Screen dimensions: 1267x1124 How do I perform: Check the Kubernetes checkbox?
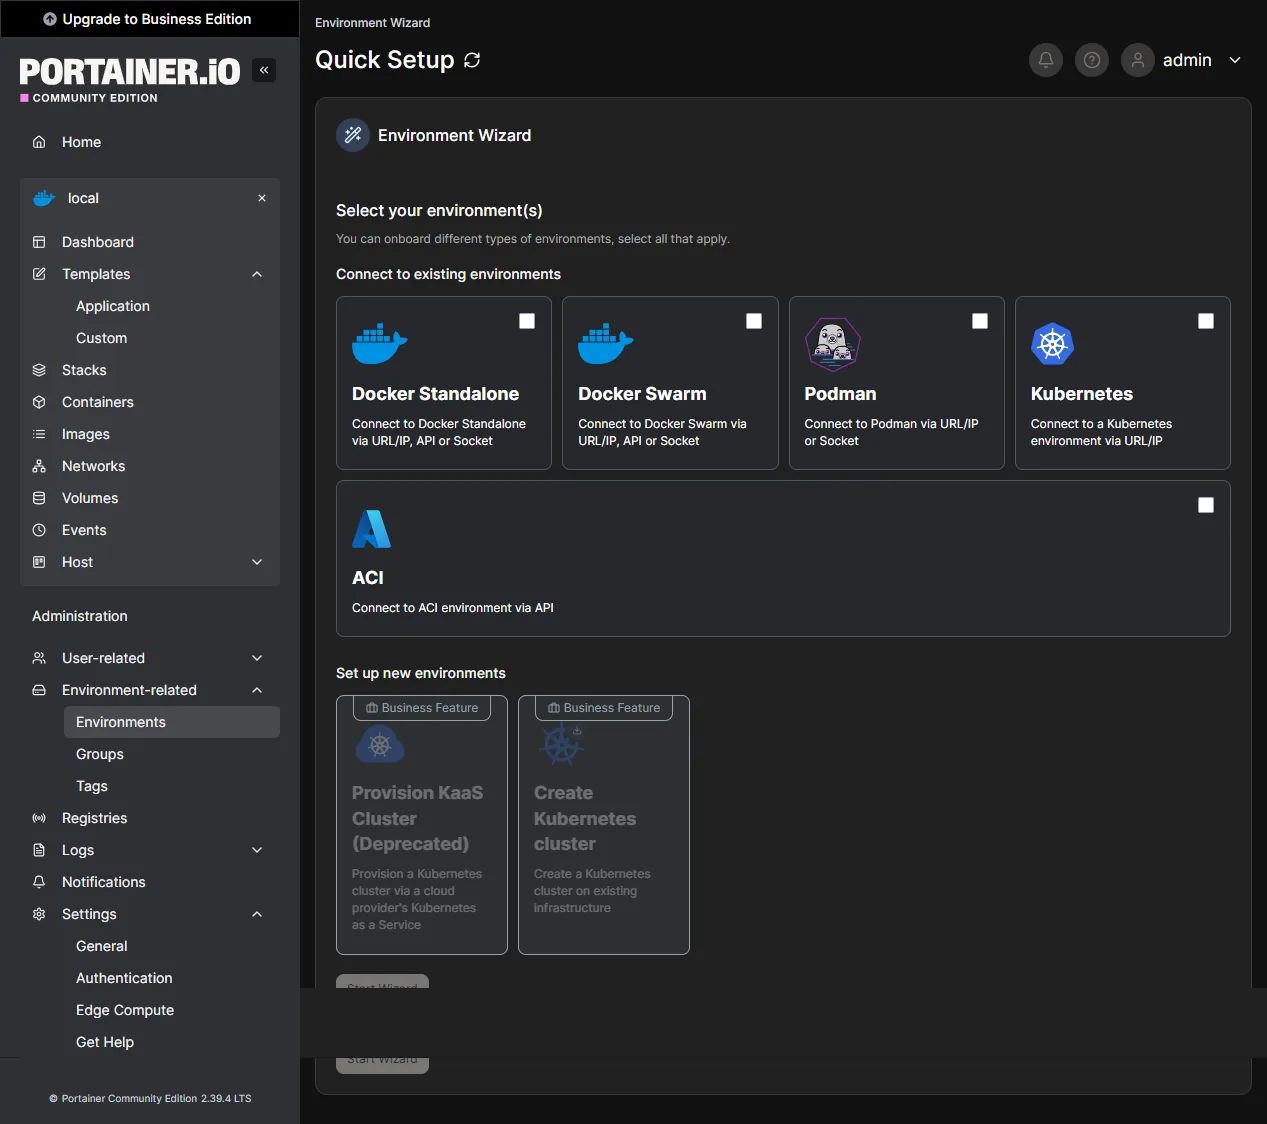coord(1206,321)
